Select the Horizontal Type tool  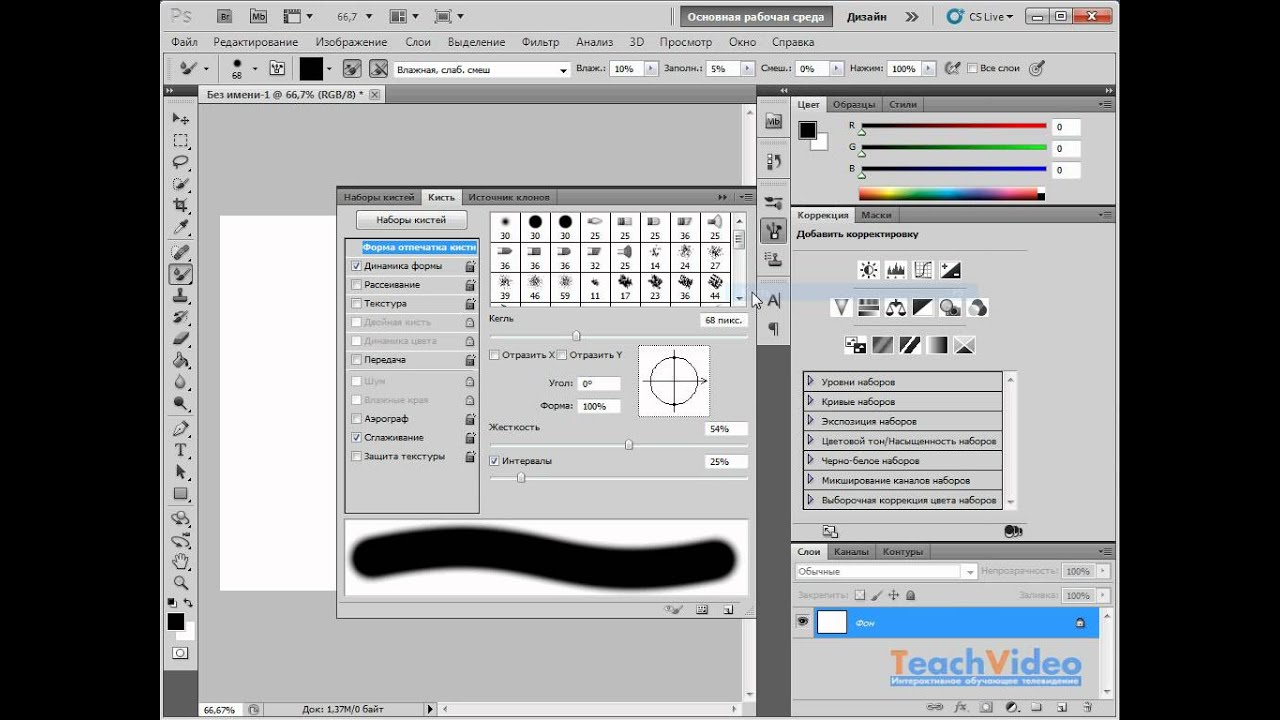pos(181,451)
